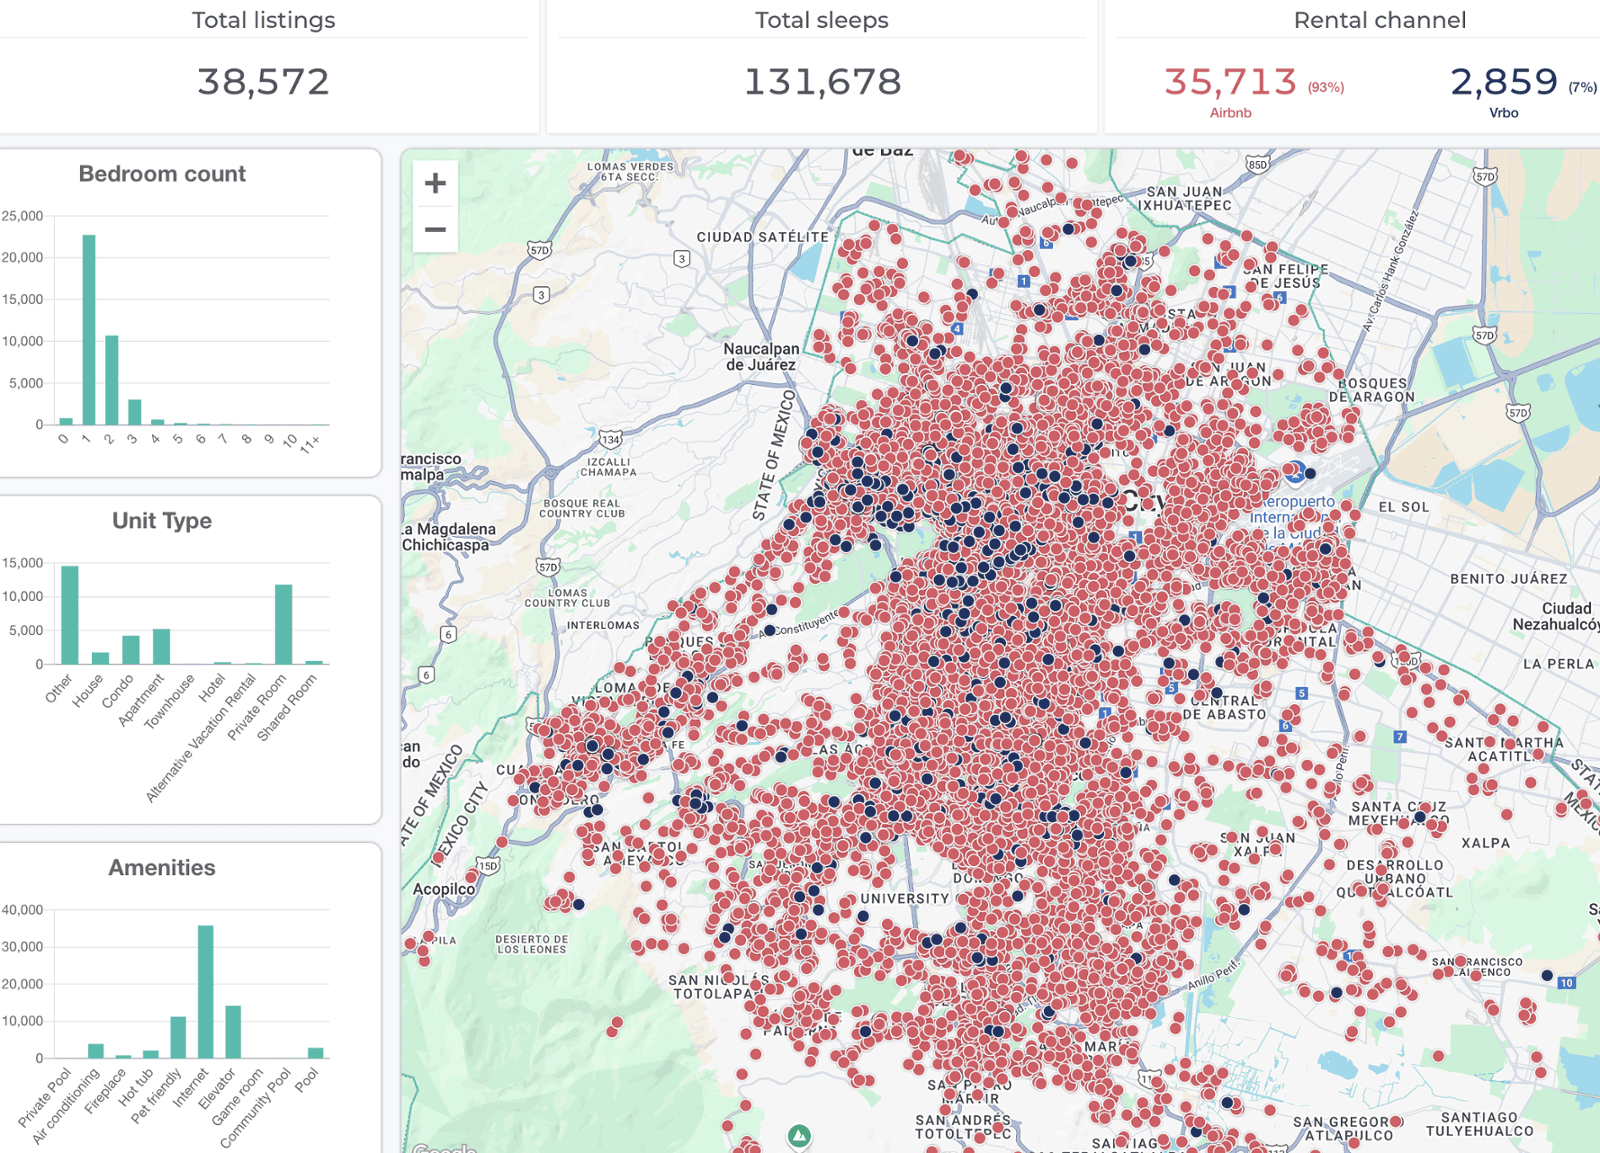
Task: Click the SANTIAGO TULYEHUALCO map label
Action: (x=1480, y=1124)
